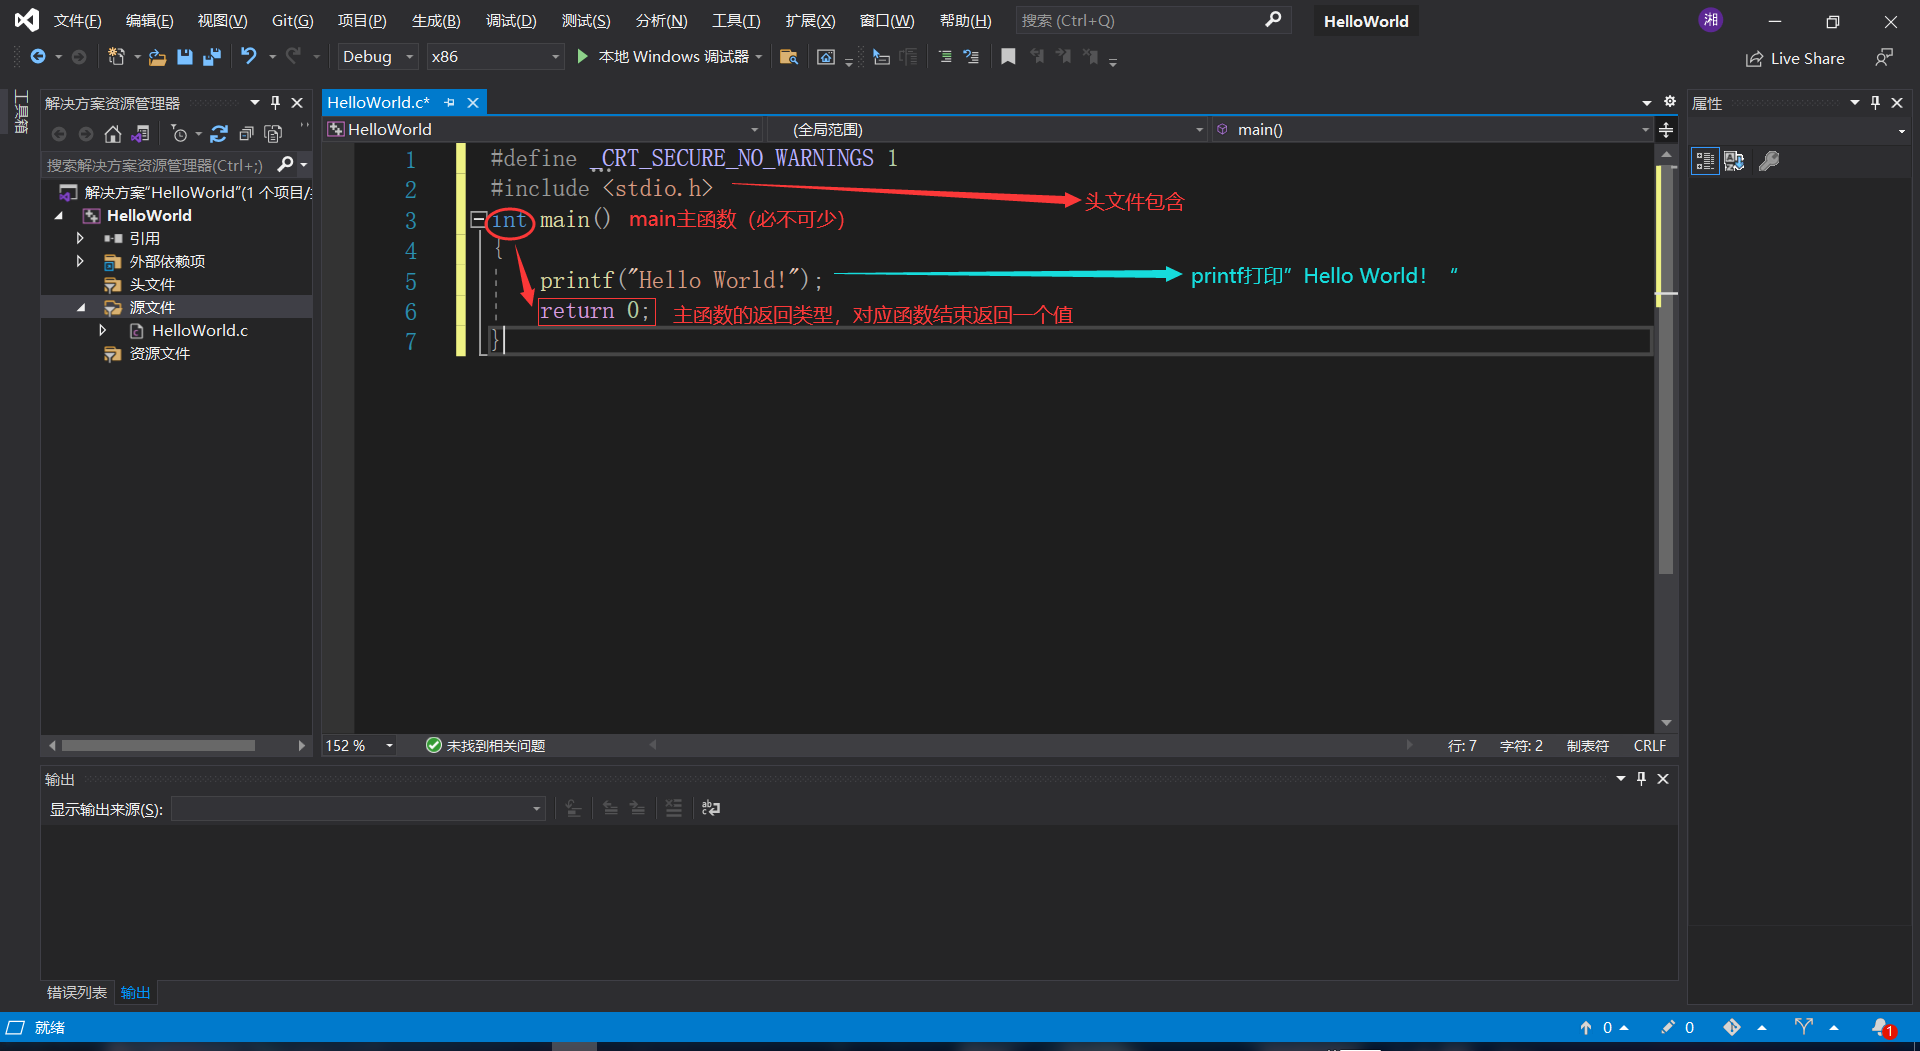This screenshot has height=1051, width=1920.
Task: Open the property pages wrench icon
Action: coord(1769,161)
